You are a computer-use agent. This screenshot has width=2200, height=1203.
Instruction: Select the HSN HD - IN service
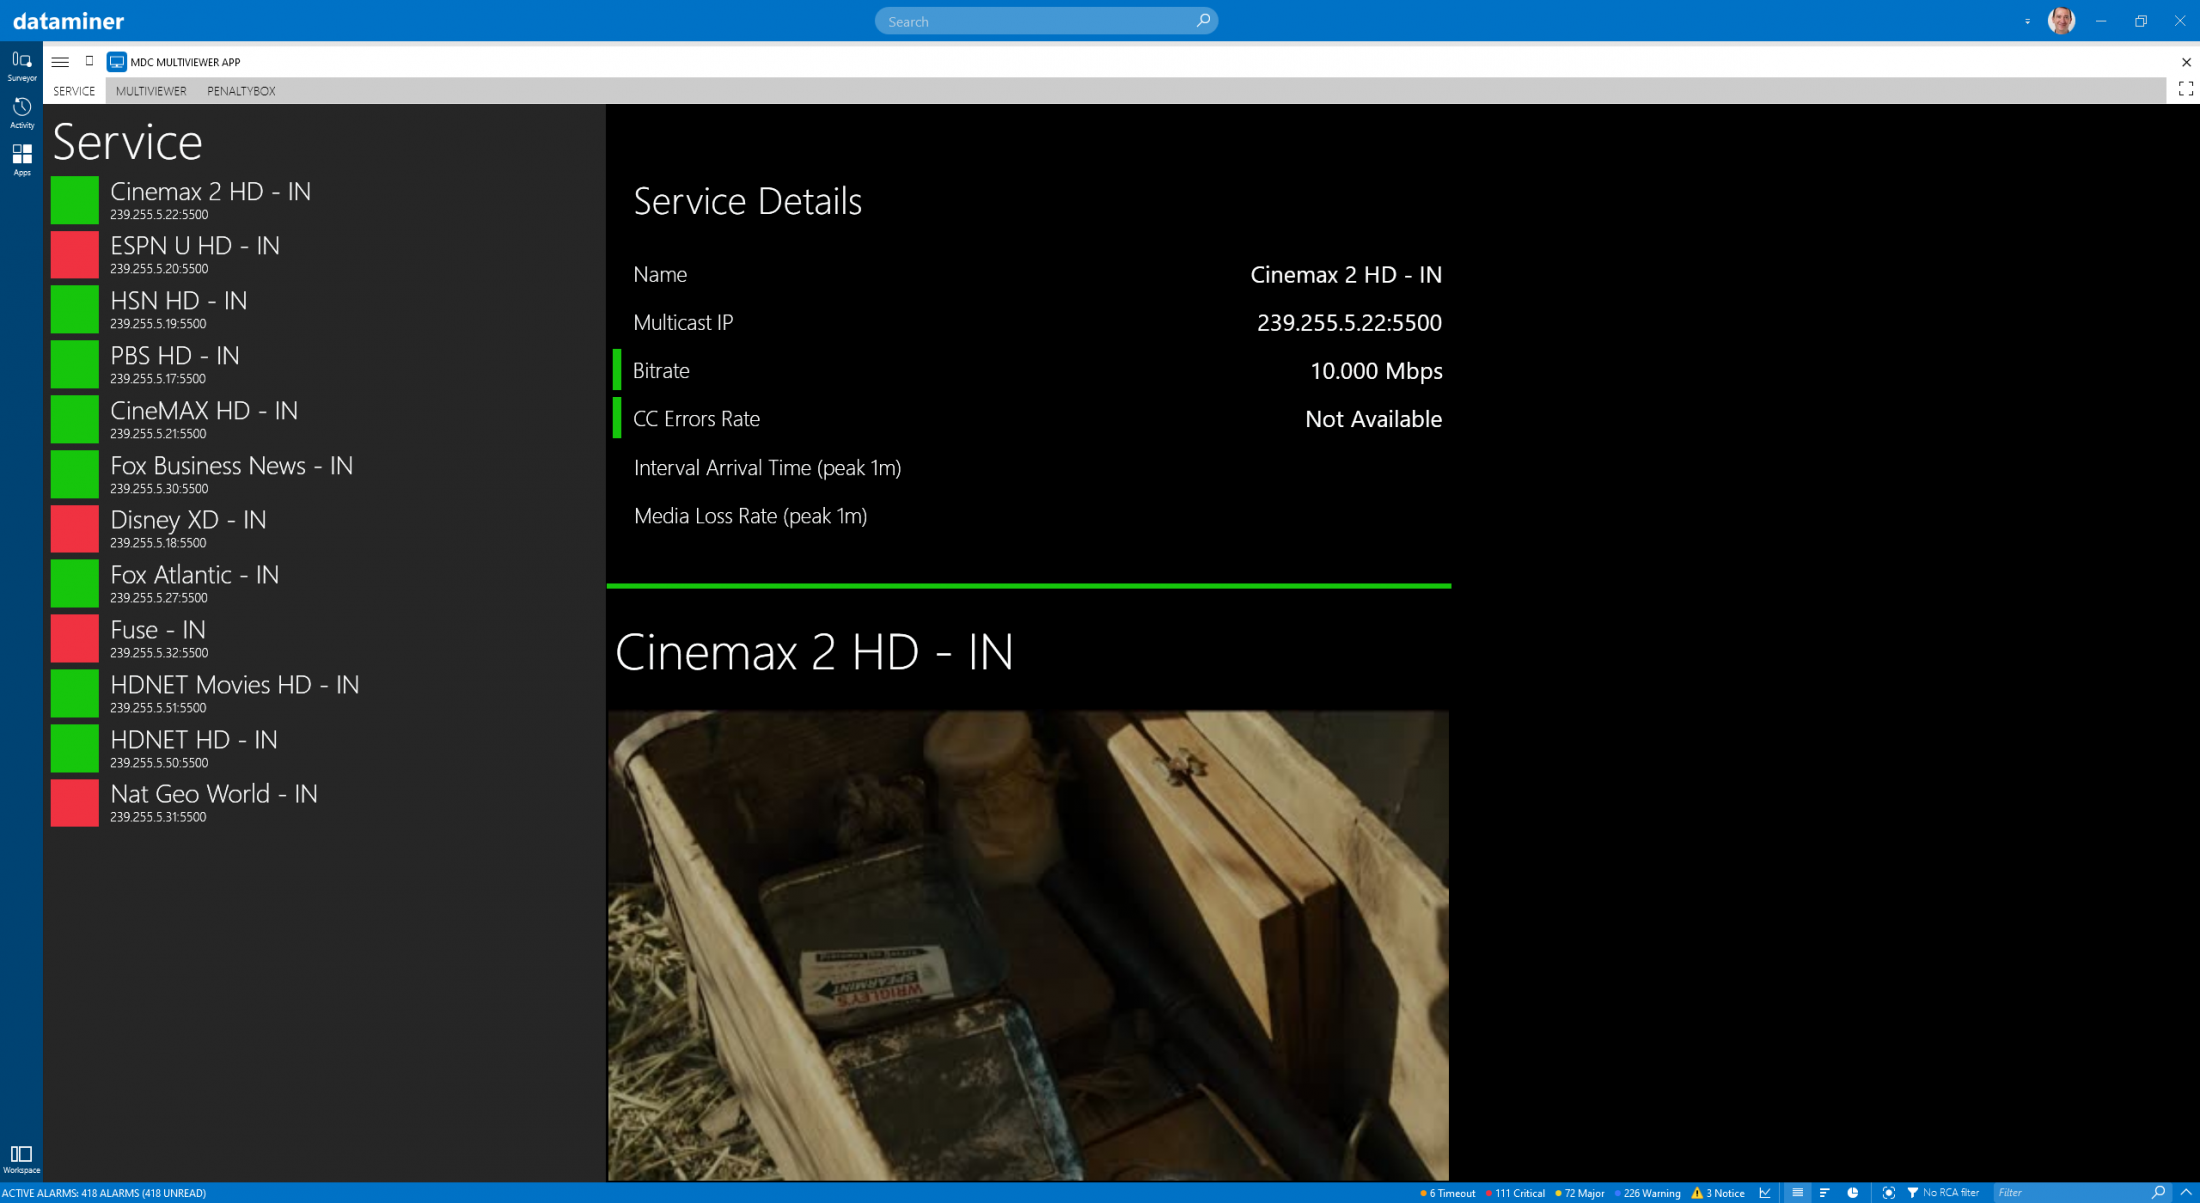(x=325, y=310)
